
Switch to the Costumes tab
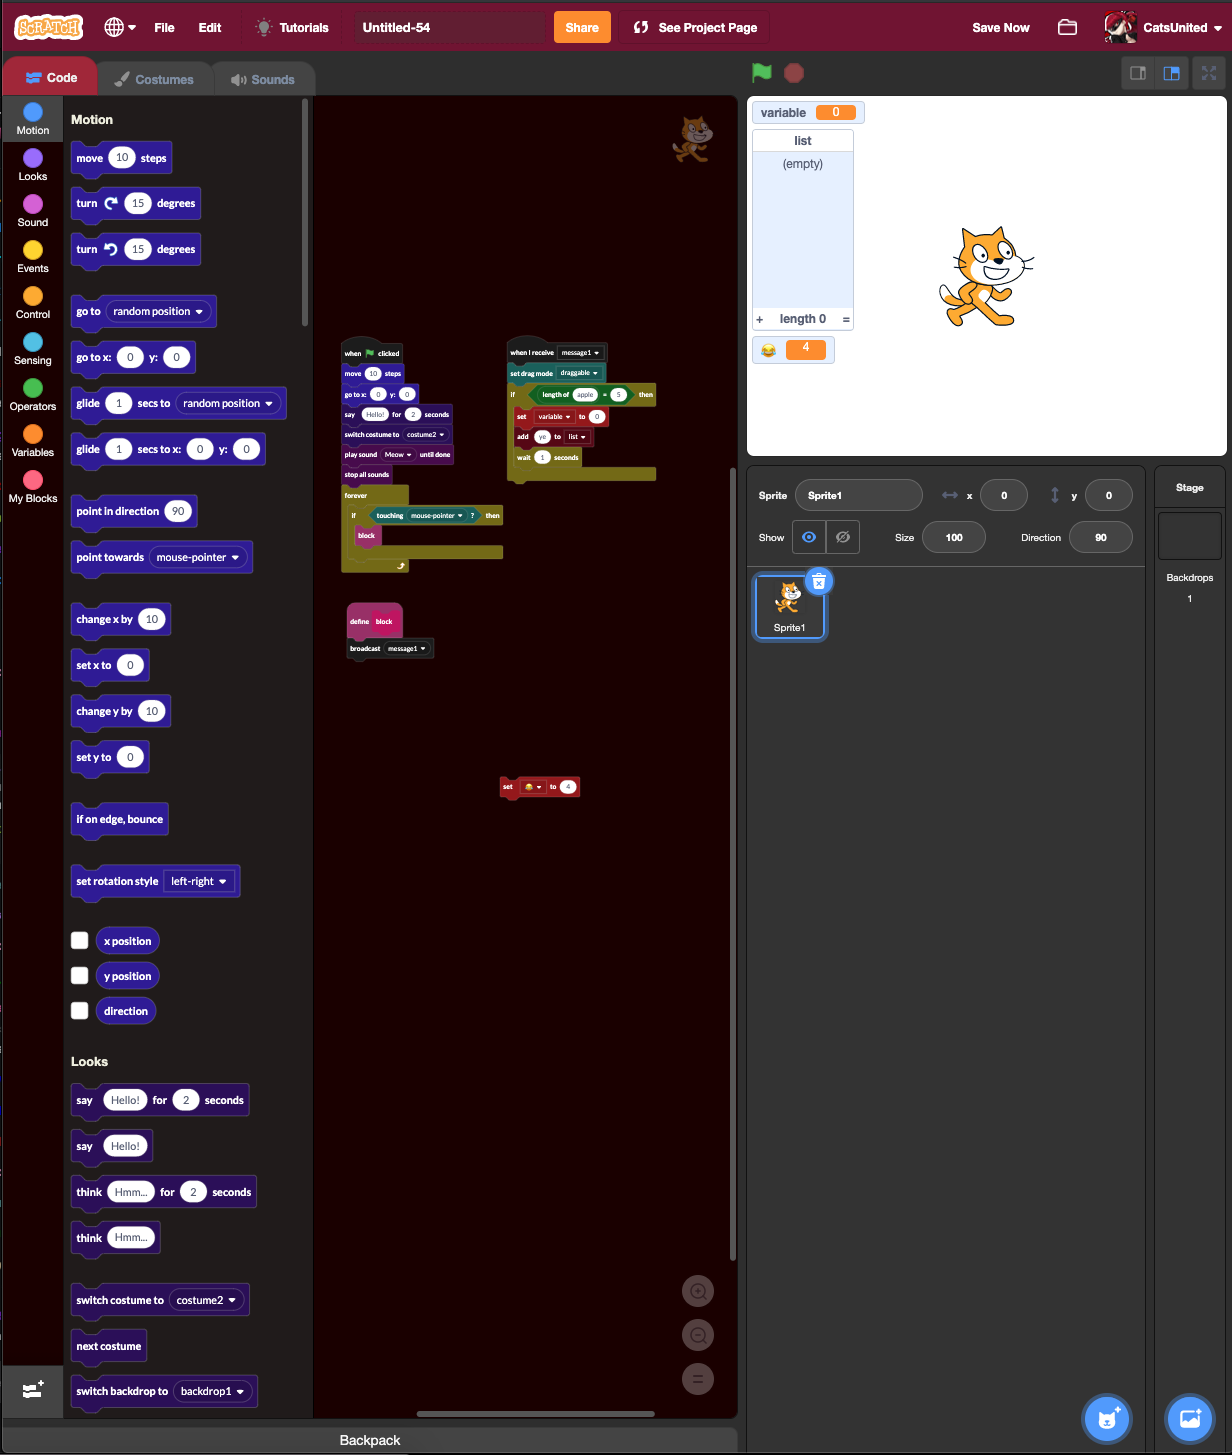pos(154,78)
